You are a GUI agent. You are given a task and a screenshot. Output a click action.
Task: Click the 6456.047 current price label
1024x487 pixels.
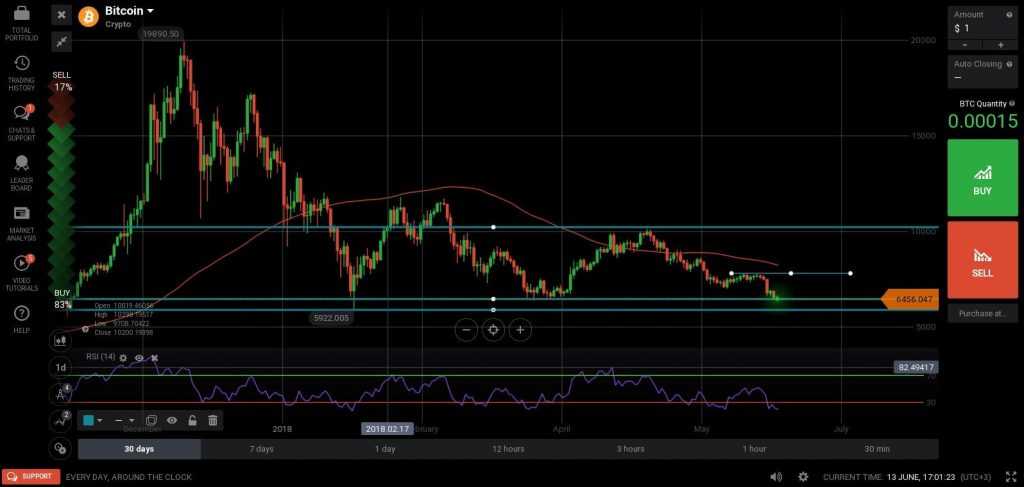[x=910, y=299]
